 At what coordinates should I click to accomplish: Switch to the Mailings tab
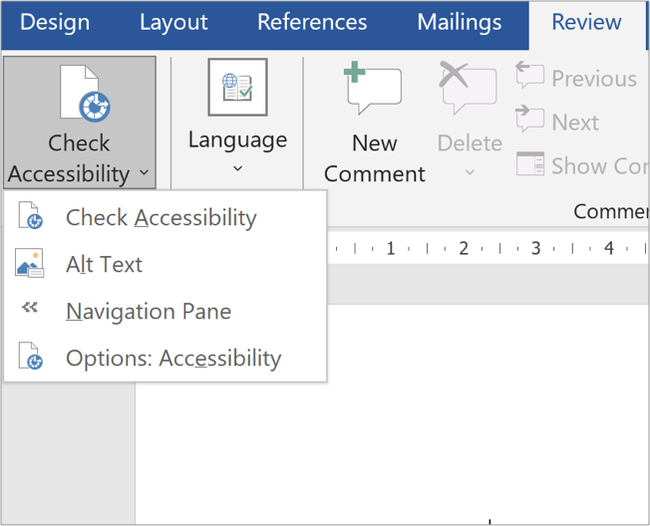459,22
